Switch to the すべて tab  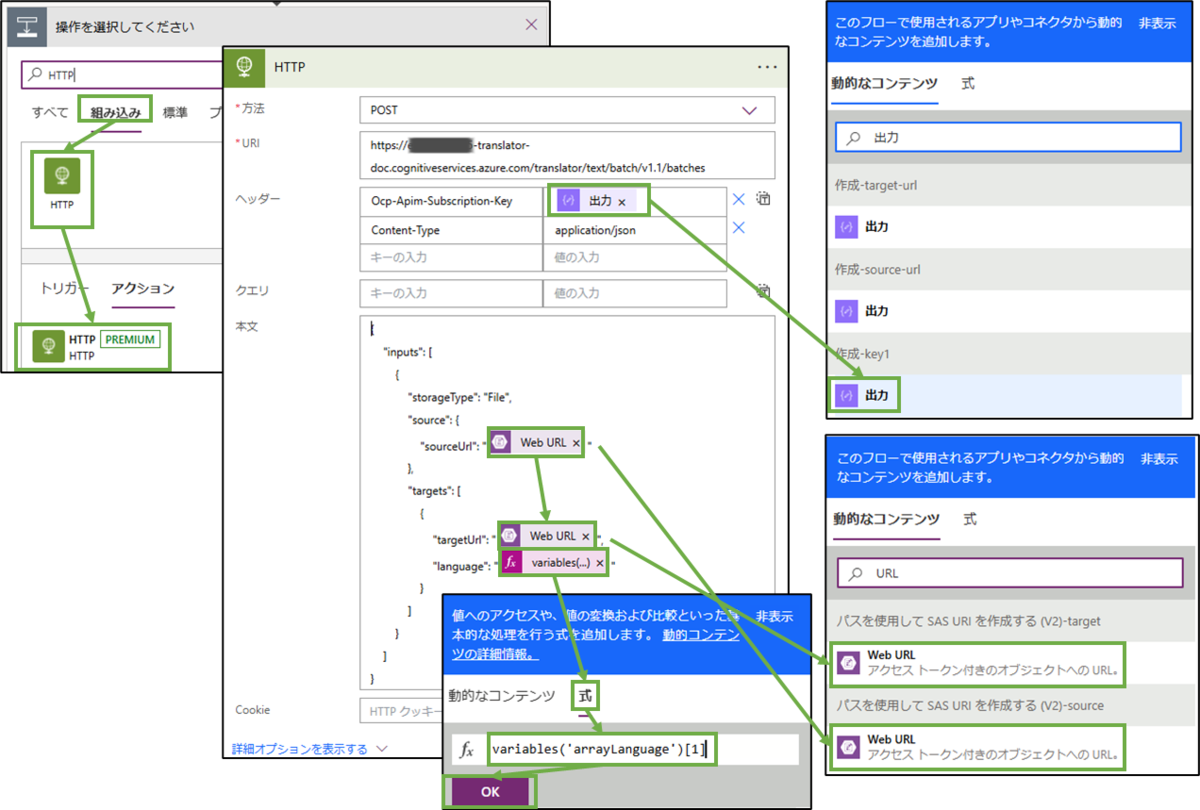pyautogui.click(x=50, y=112)
